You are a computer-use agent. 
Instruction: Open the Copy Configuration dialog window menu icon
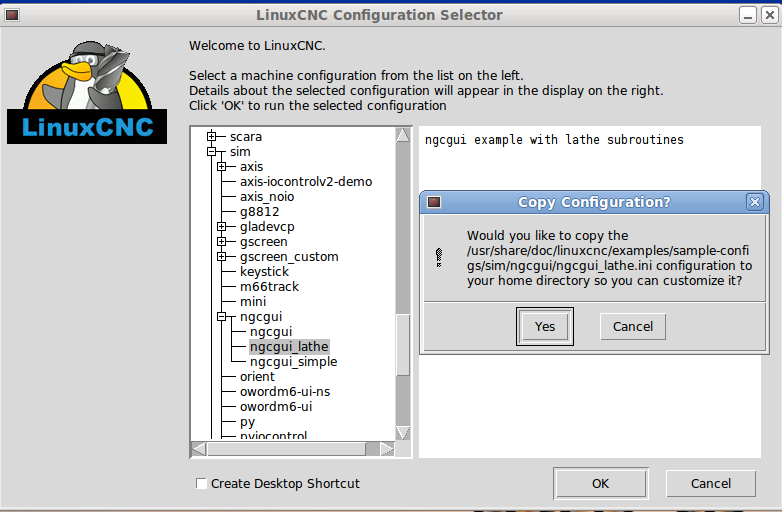click(434, 202)
